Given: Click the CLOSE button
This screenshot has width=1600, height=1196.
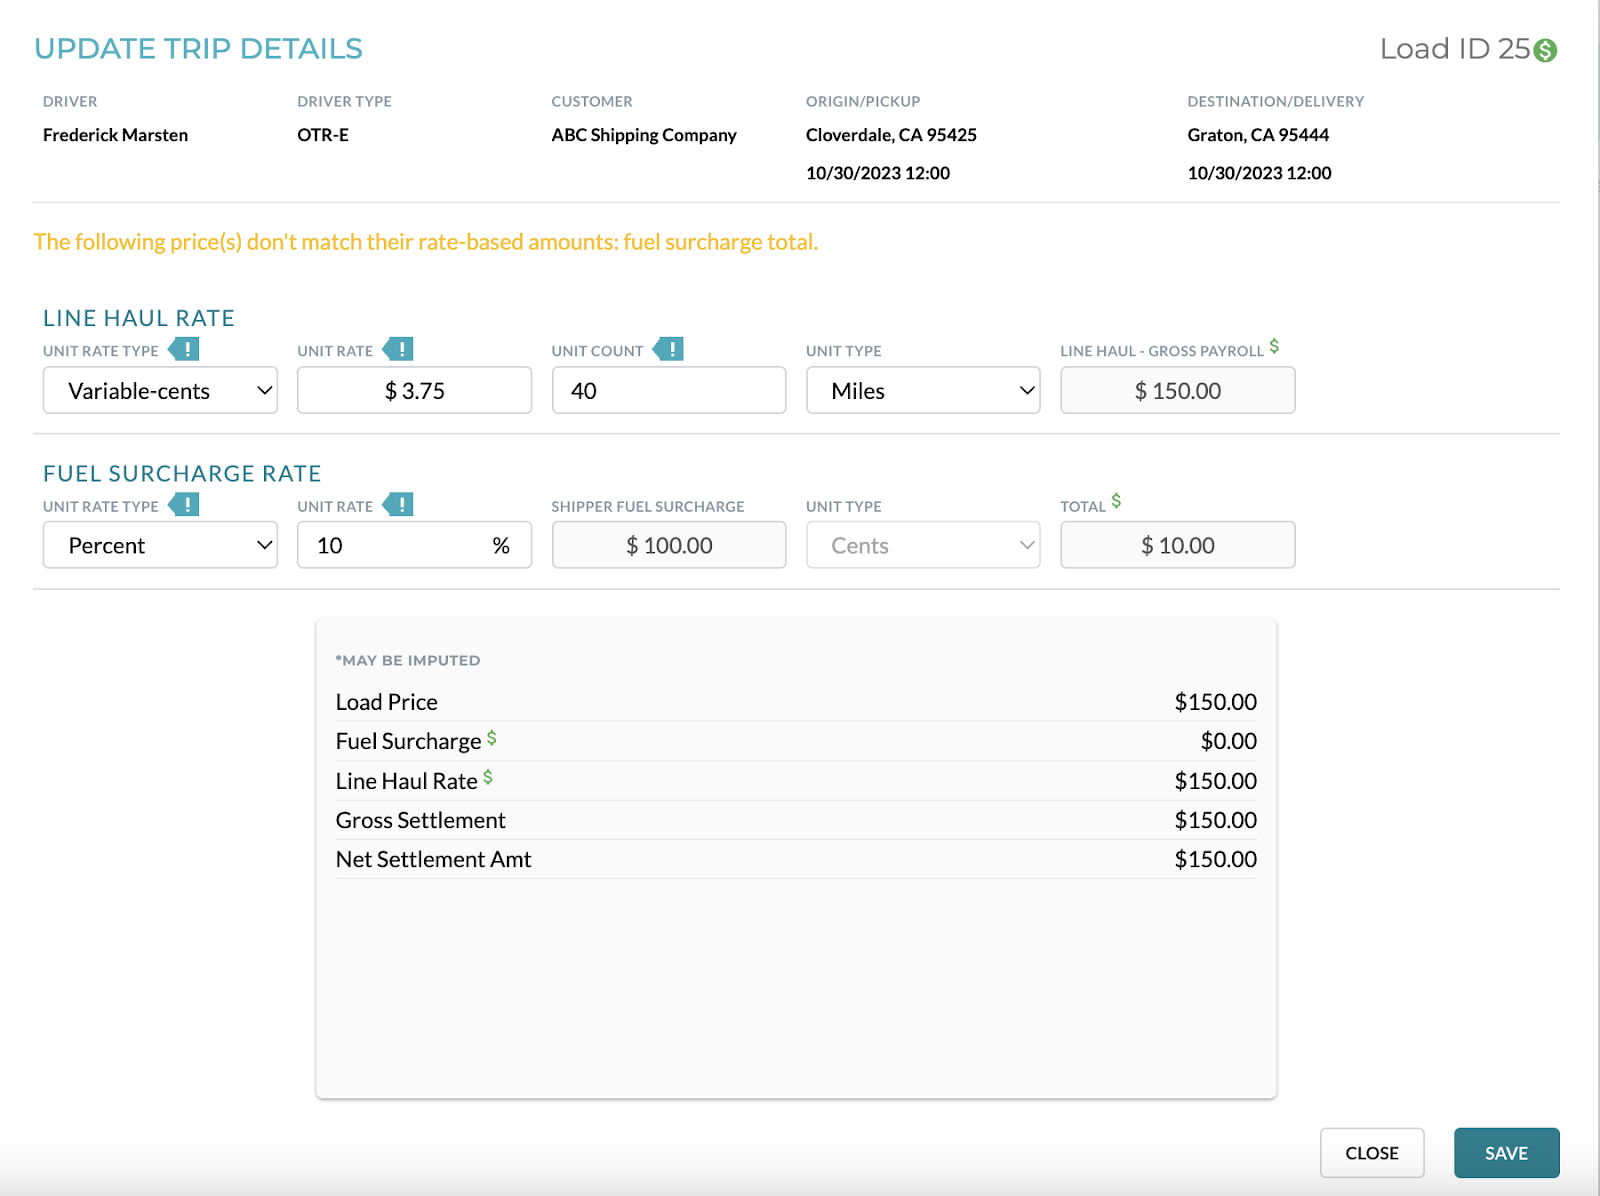Looking at the screenshot, I should click(x=1372, y=1152).
